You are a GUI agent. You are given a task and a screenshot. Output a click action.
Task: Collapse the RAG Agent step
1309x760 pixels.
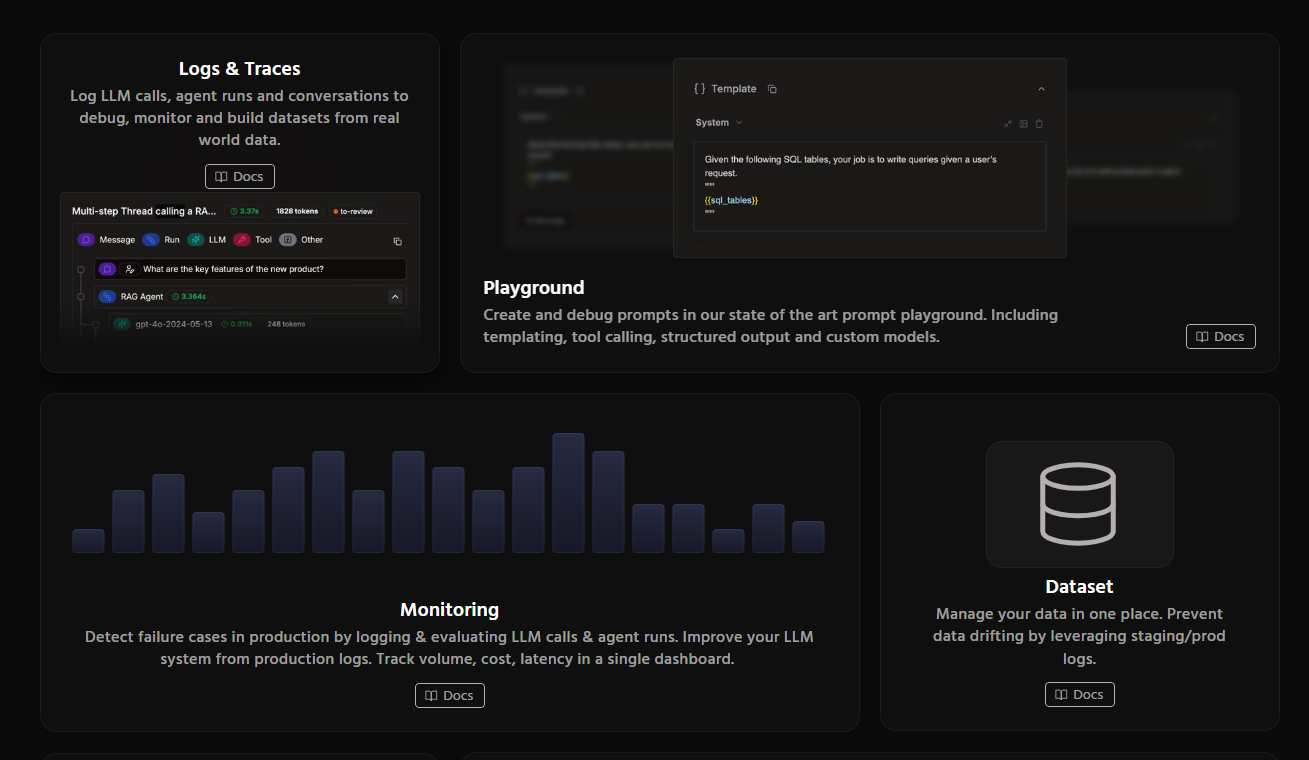[395, 297]
